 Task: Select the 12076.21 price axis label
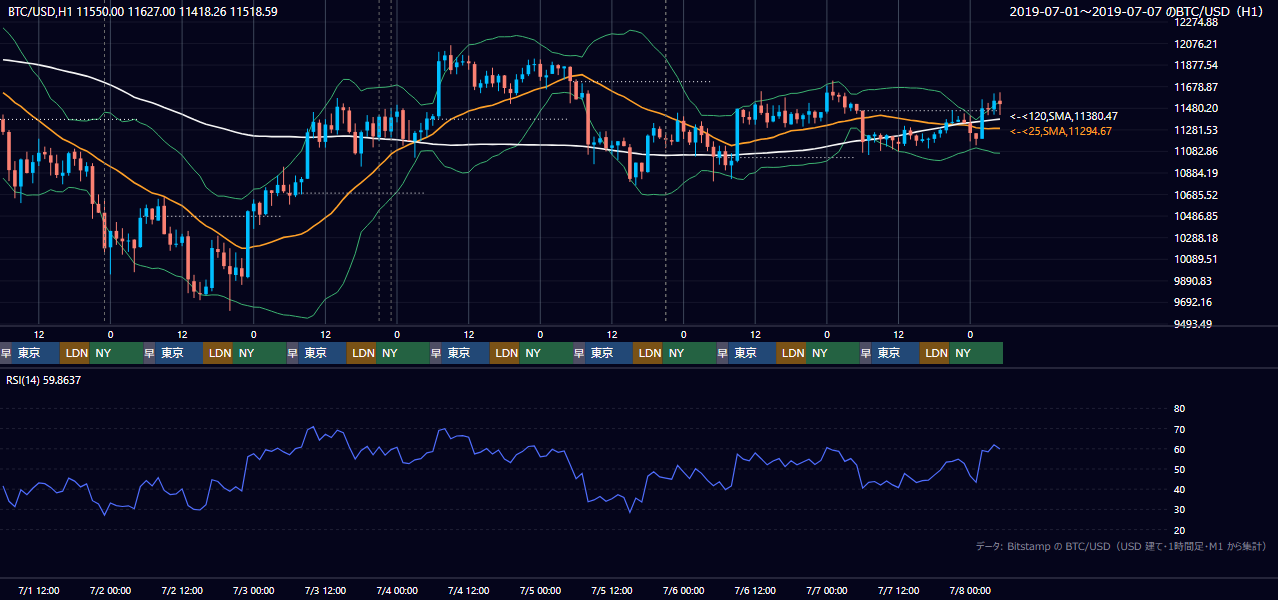pos(1196,44)
